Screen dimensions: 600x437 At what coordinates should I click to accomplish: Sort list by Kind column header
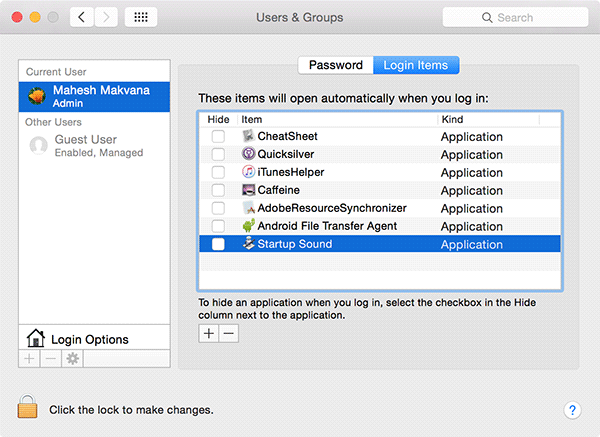[488, 119]
